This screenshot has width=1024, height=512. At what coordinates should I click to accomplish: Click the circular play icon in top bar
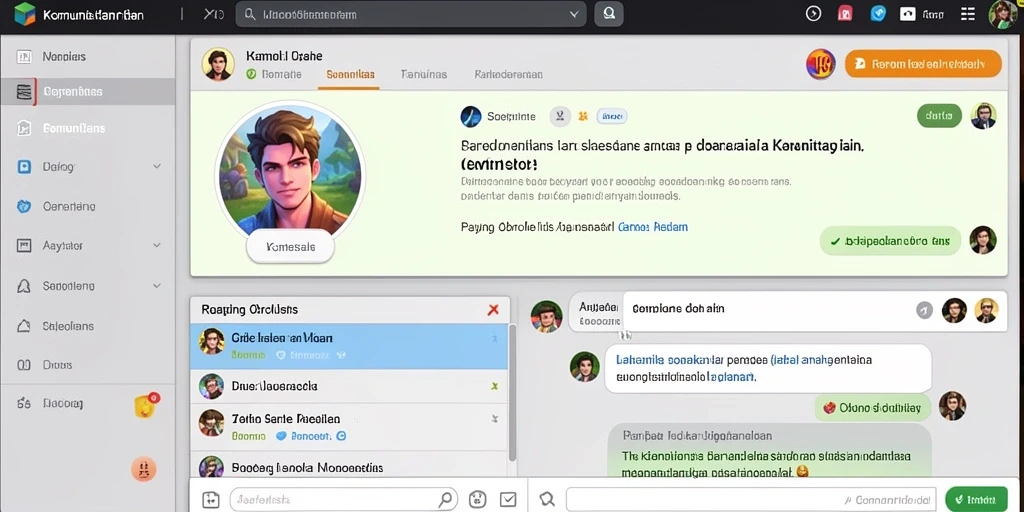[x=813, y=14]
